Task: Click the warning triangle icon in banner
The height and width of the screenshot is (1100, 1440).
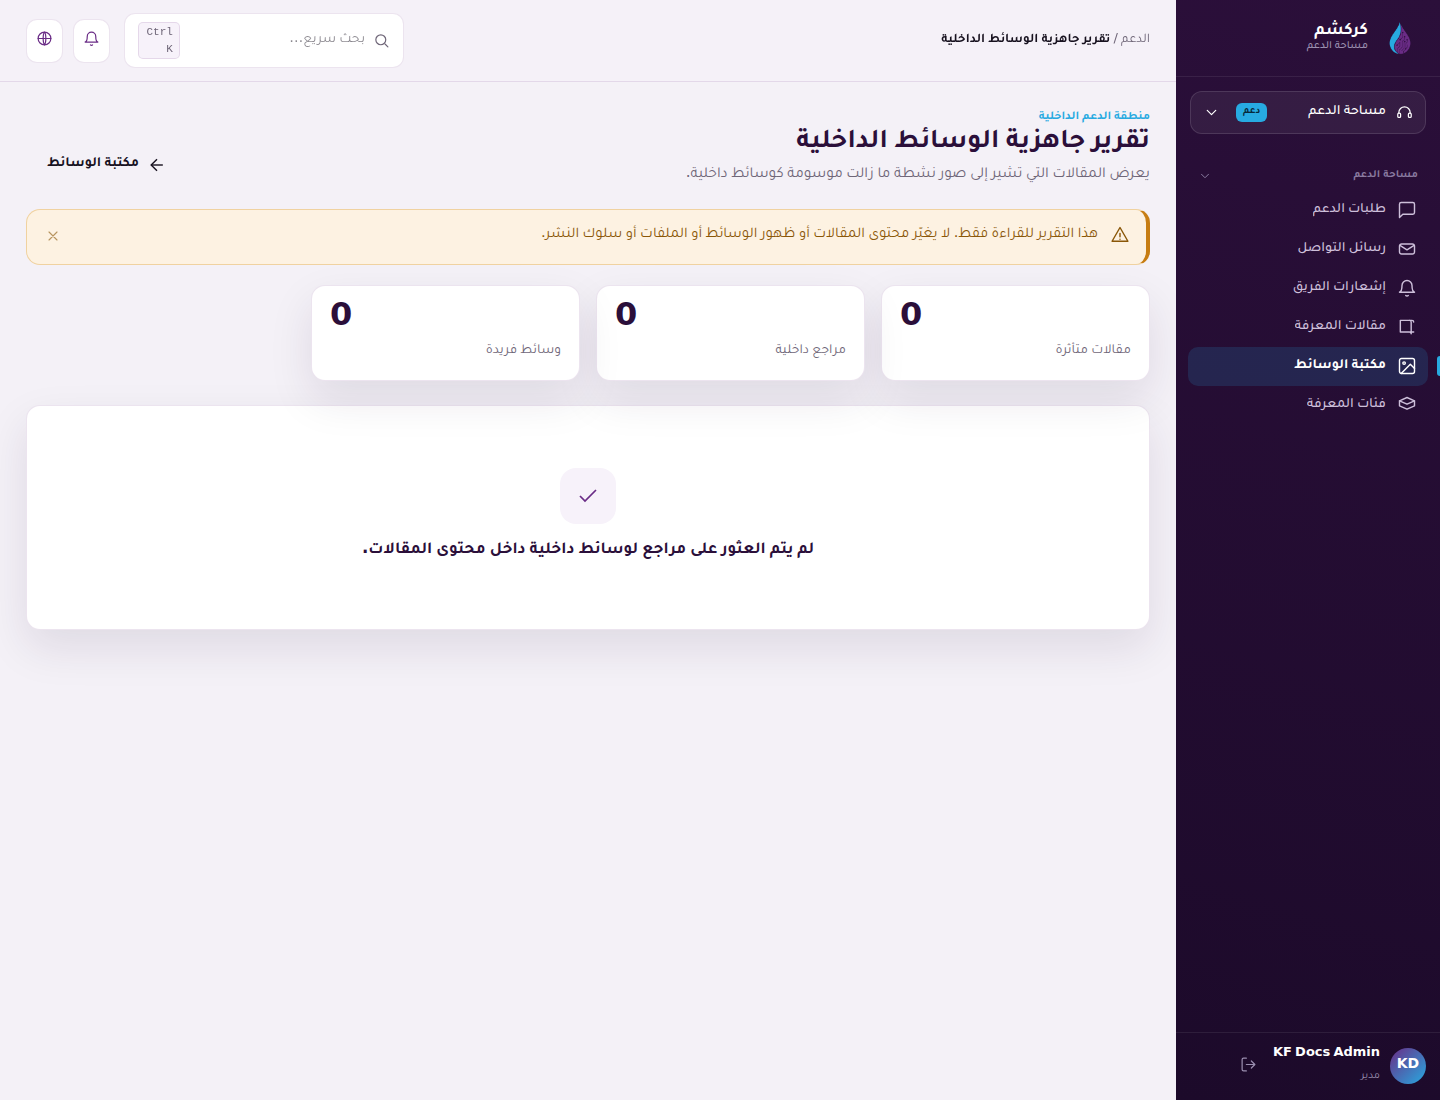Action: tap(1120, 235)
